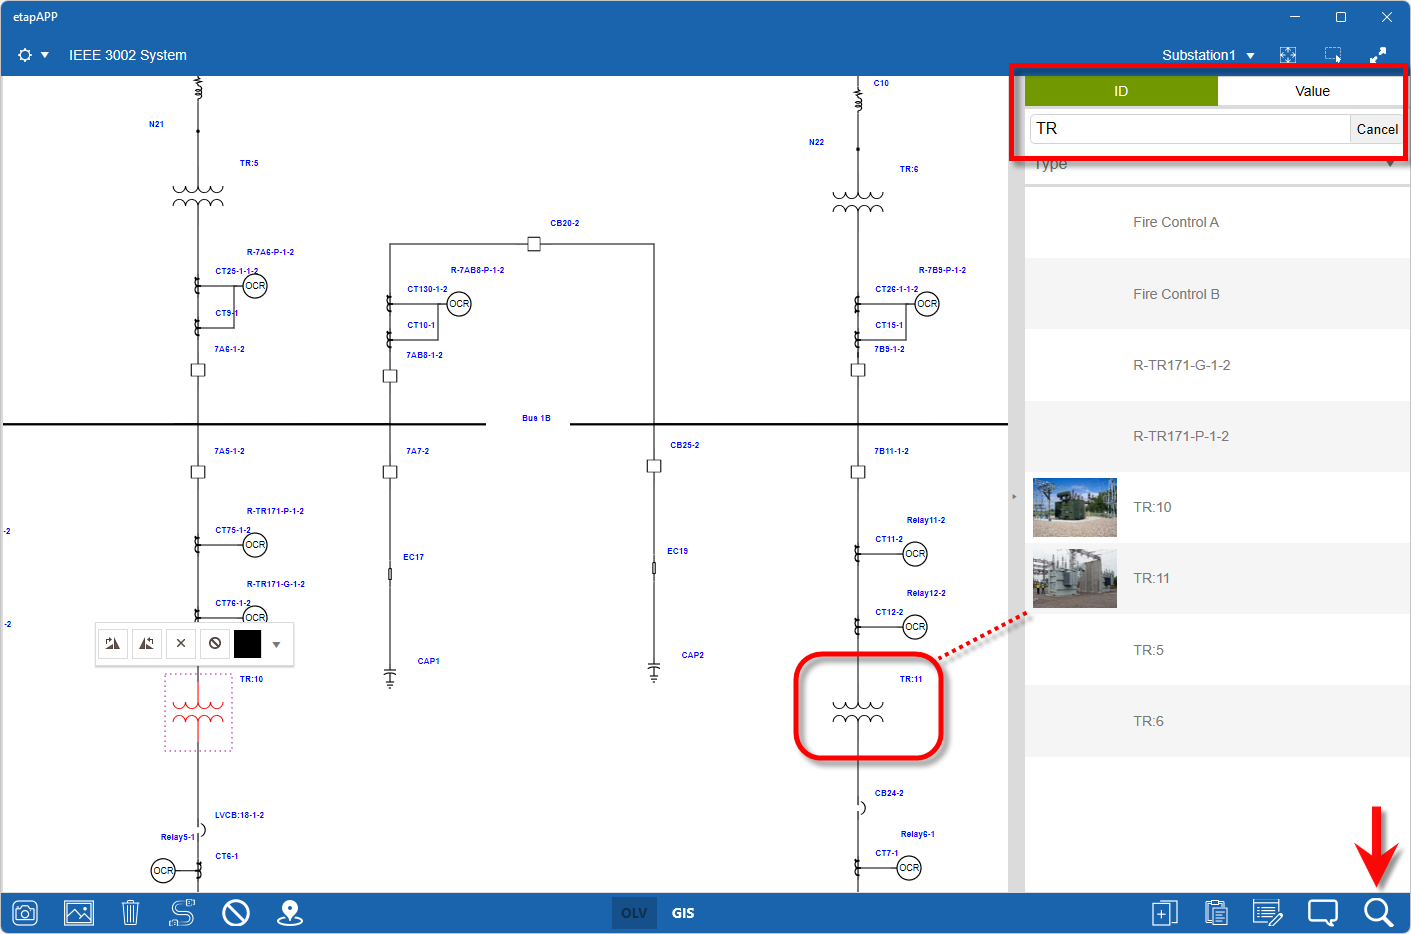The width and height of the screenshot is (1411, 934).
Task: Click the X button in floating toolbar
Action: tap(181, 644)
